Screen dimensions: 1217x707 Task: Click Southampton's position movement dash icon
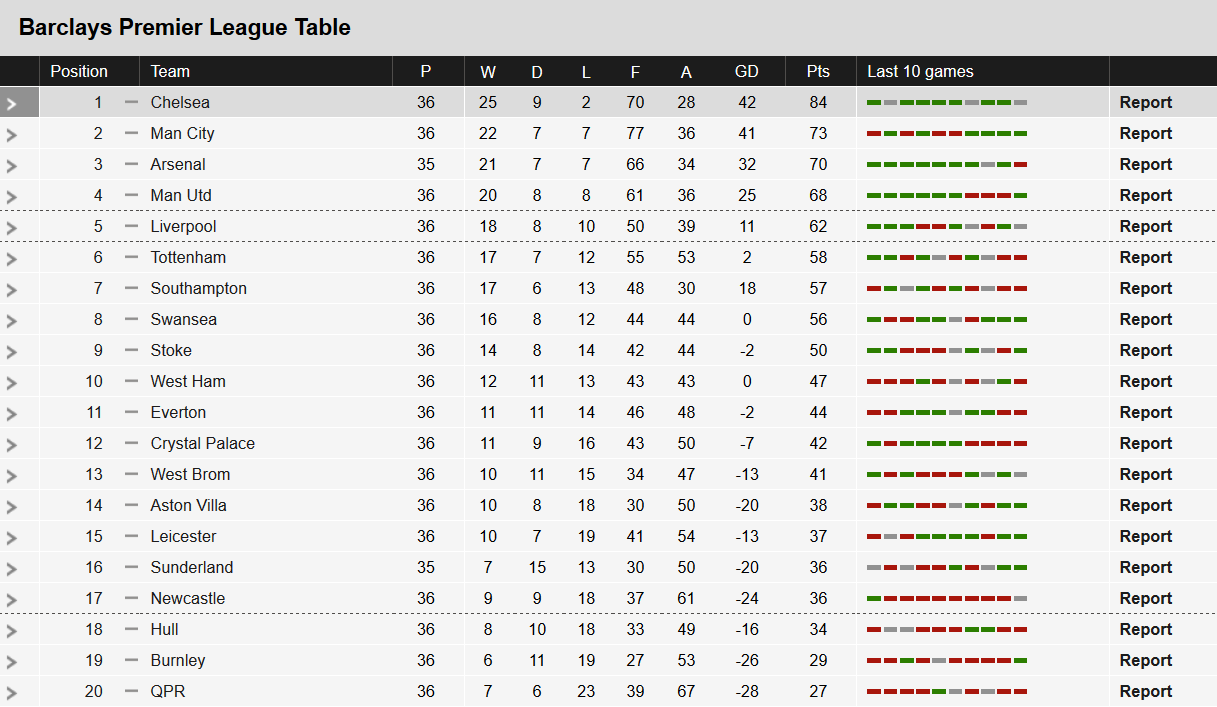click(x=131, y=288)
